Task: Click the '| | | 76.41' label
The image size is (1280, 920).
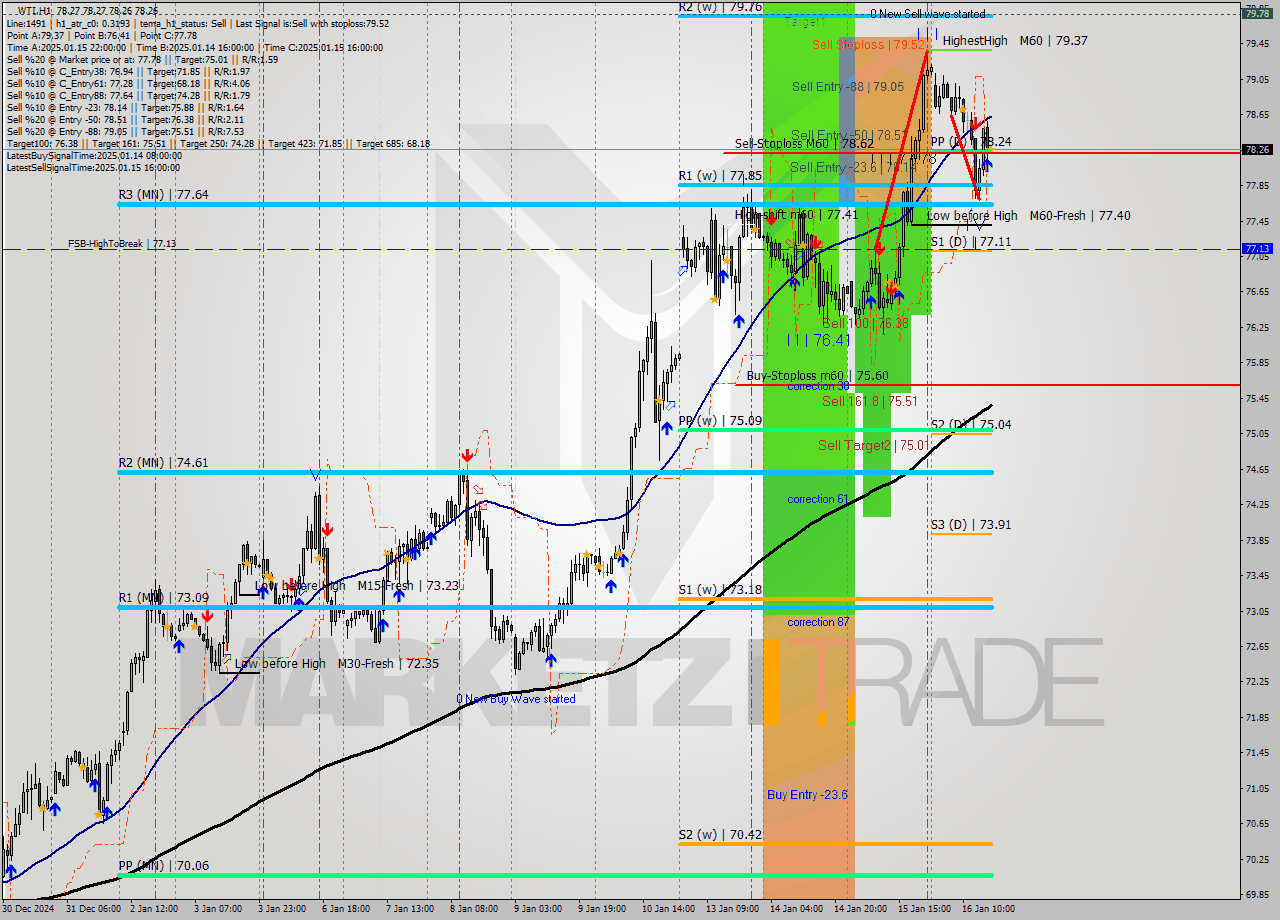Action: tap(818, 340)
